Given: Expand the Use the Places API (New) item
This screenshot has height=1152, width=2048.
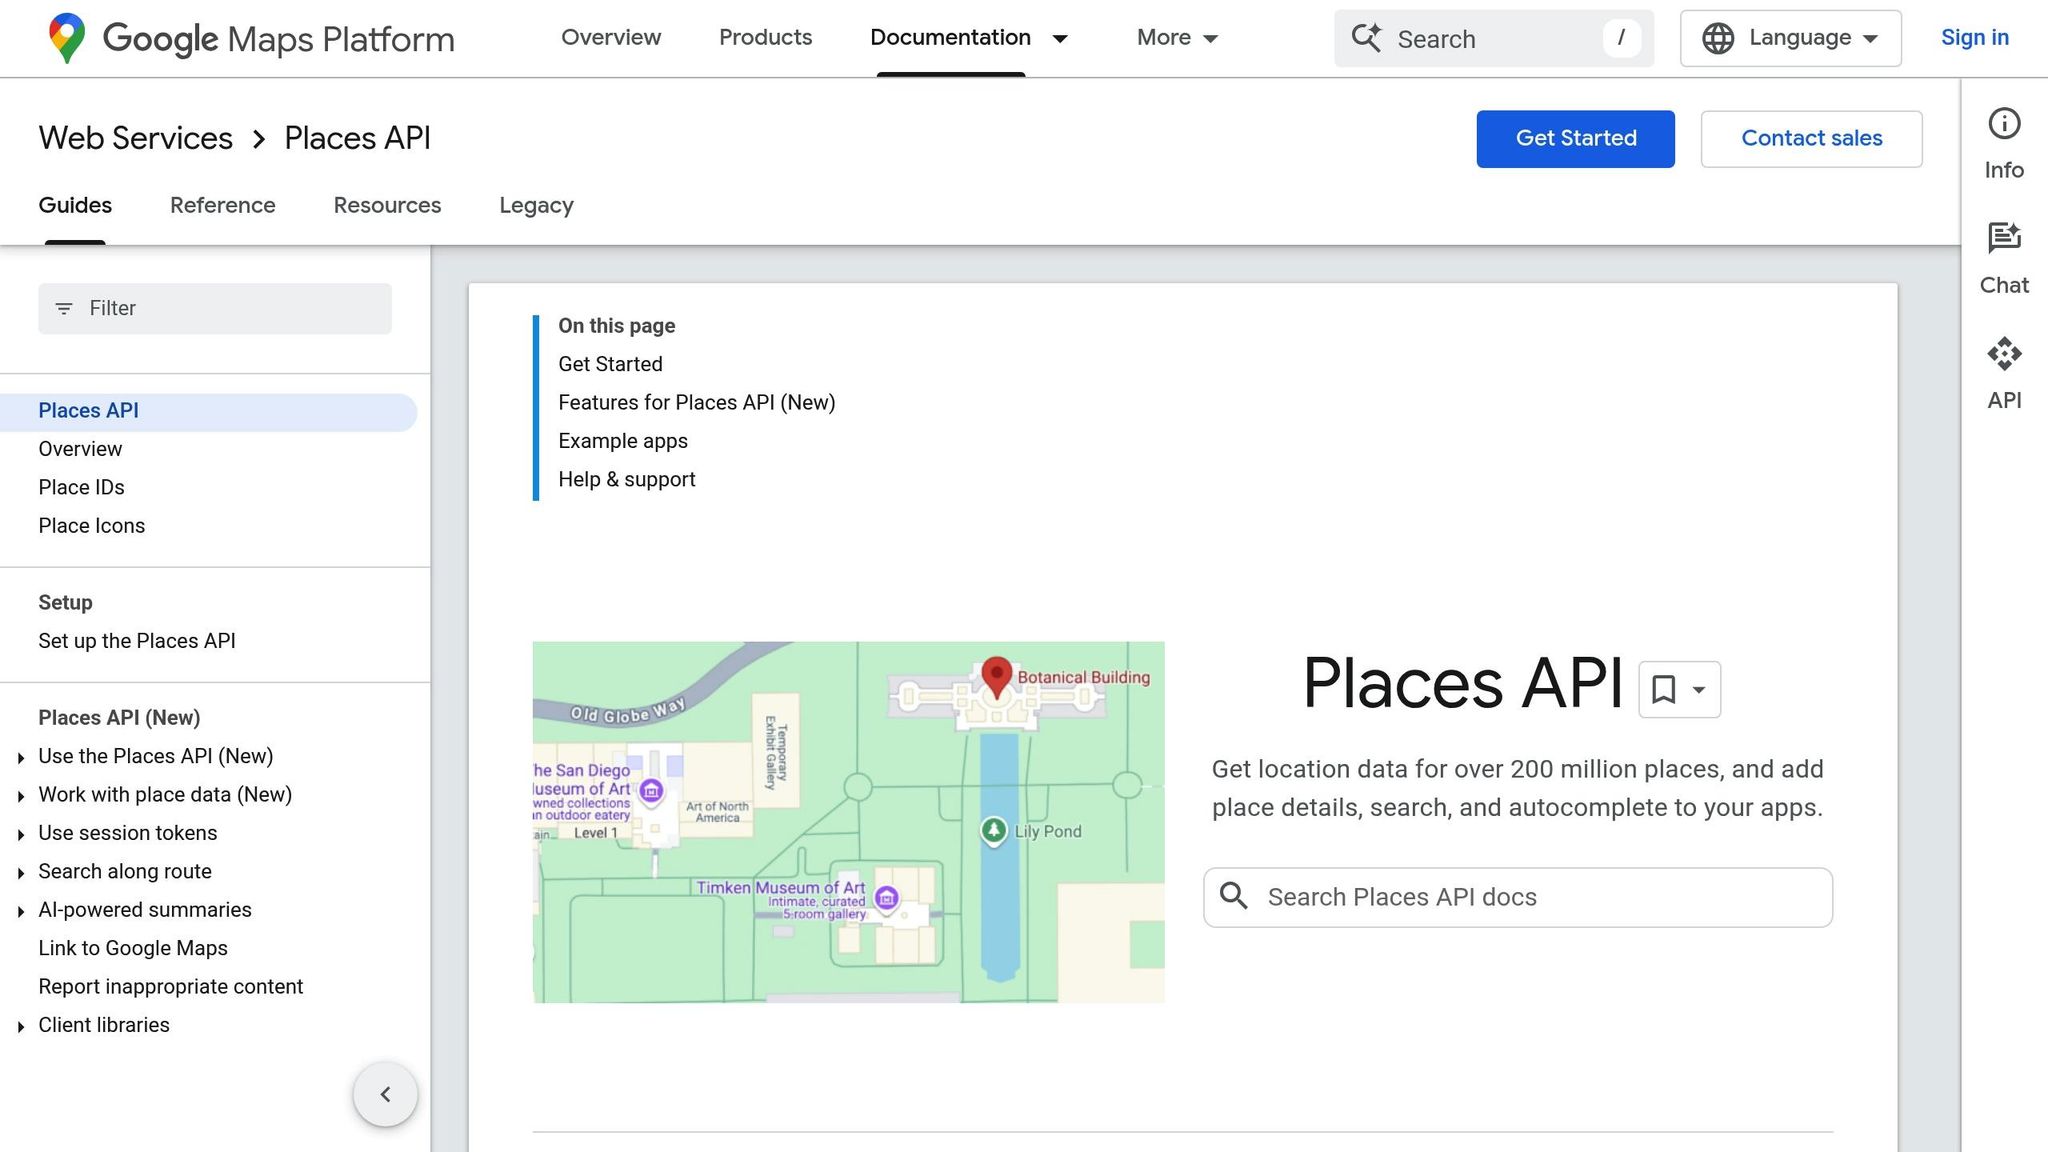Looking at the screenshot, I should [x=22, y=757].
